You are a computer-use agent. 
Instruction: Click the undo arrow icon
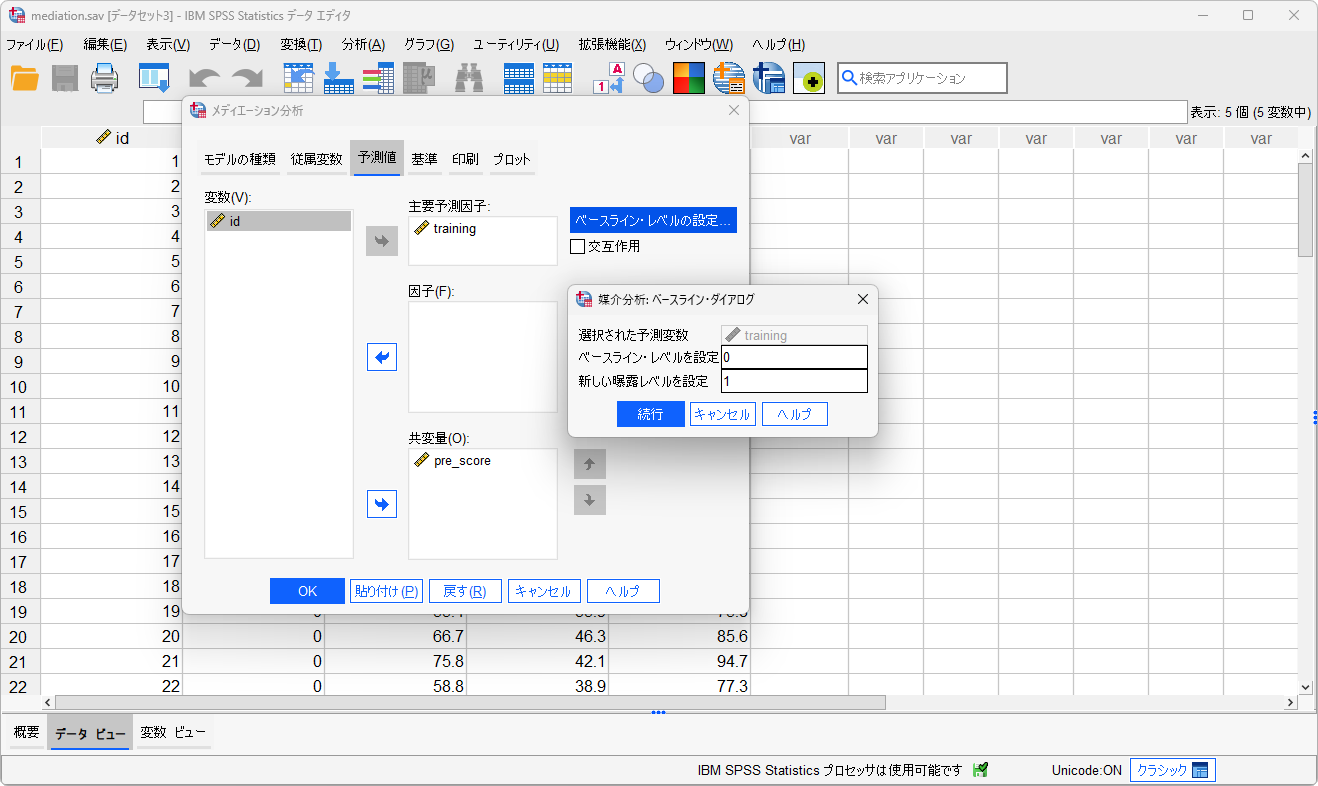click(205, 79)
